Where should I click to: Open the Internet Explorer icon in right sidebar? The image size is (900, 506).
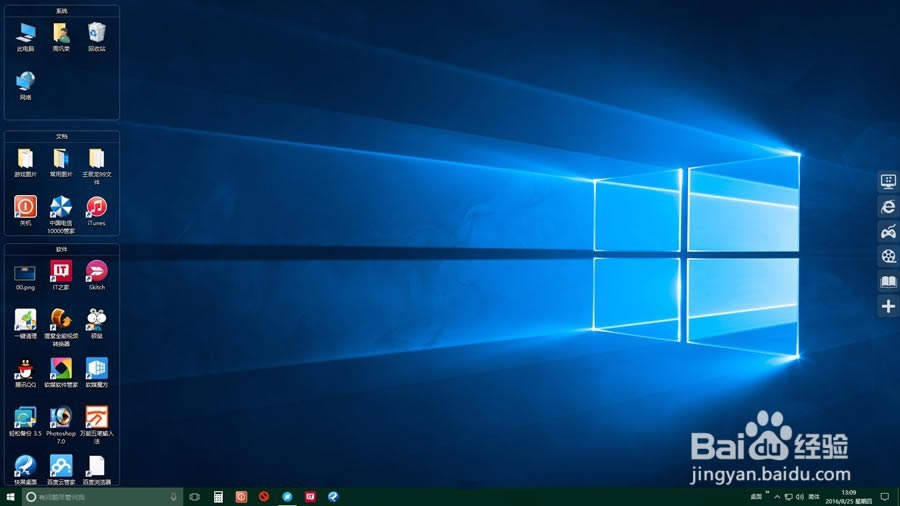[x=888, y=207]
